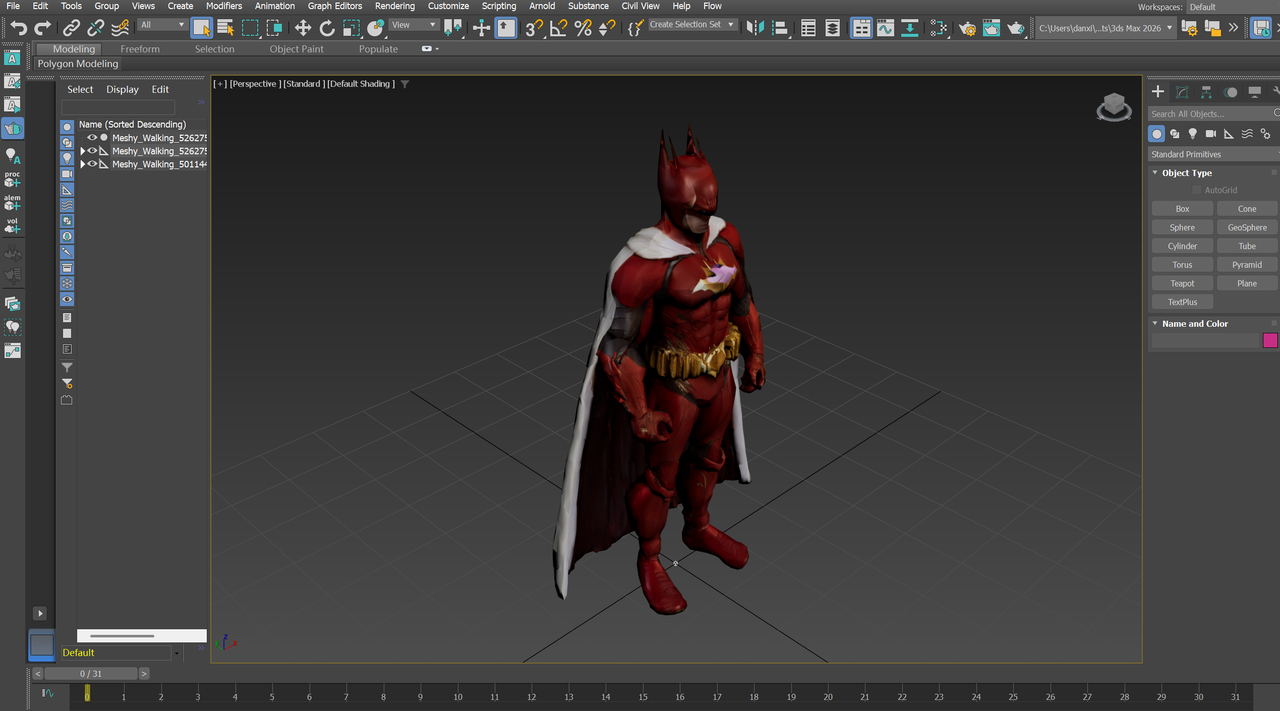Switch to the Object Paint ribbon tab
Viewport: 1280px width, 711px height.
297,49
